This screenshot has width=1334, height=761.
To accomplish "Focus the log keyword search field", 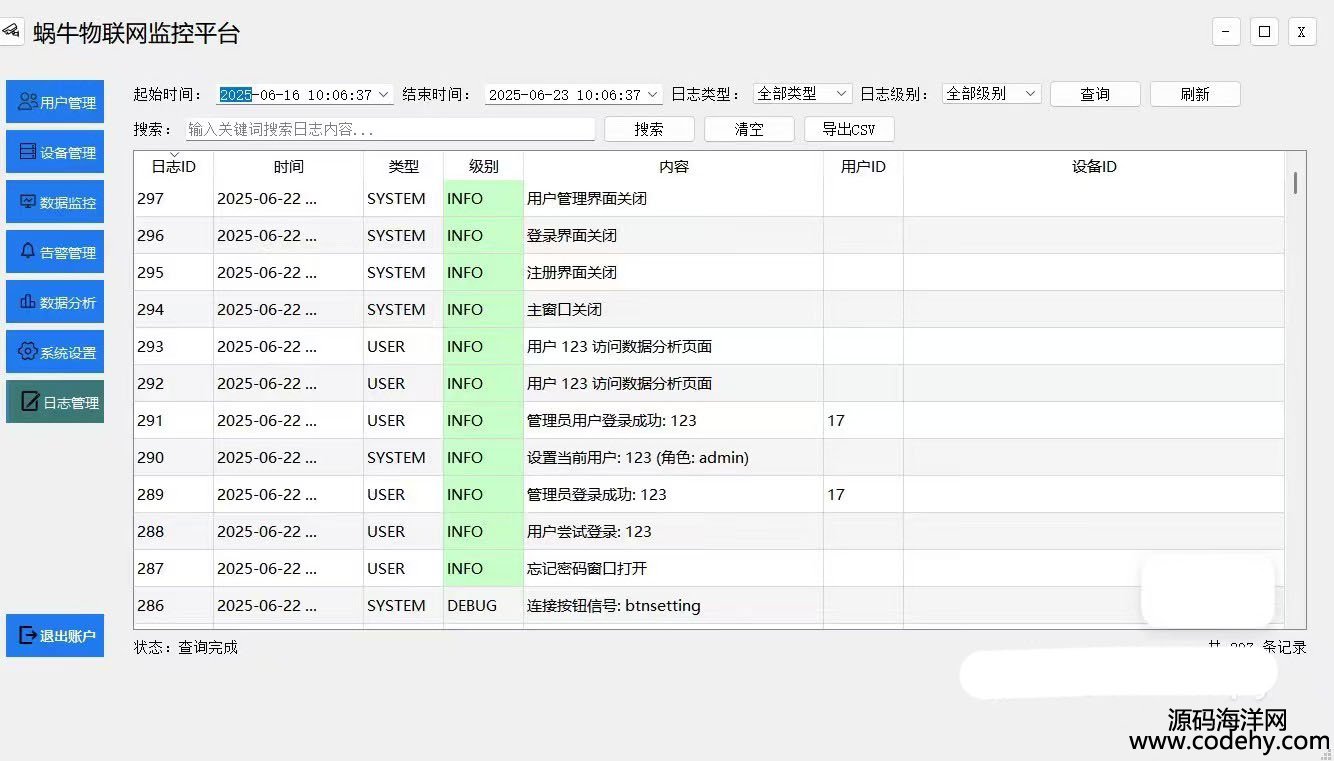I will (390, 130).
